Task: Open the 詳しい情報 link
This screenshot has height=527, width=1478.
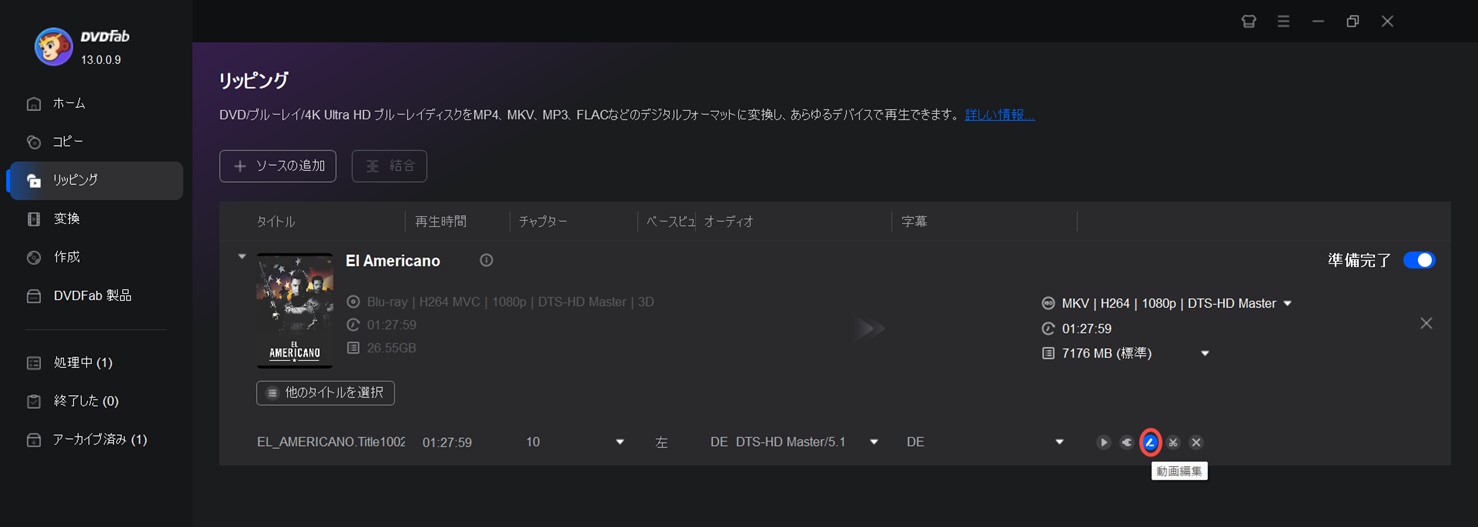Action: click(1000, 115)
